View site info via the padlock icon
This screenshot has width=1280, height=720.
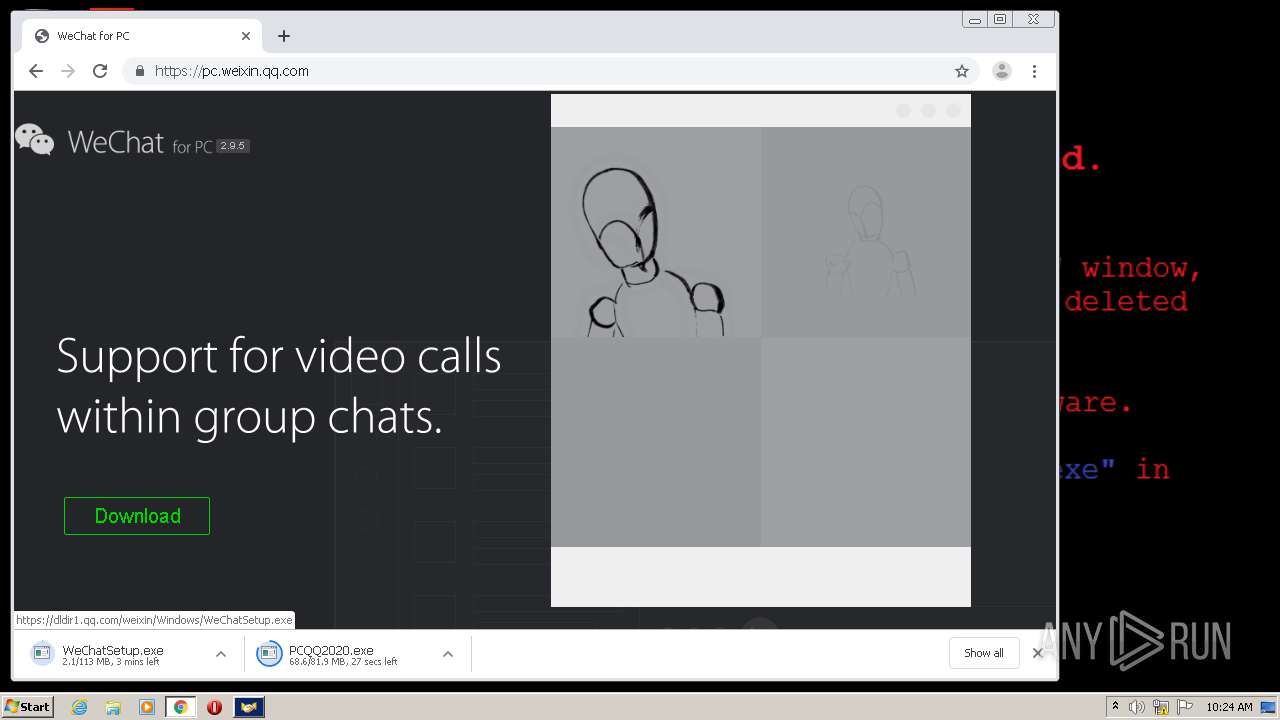(x=140, y=71)
